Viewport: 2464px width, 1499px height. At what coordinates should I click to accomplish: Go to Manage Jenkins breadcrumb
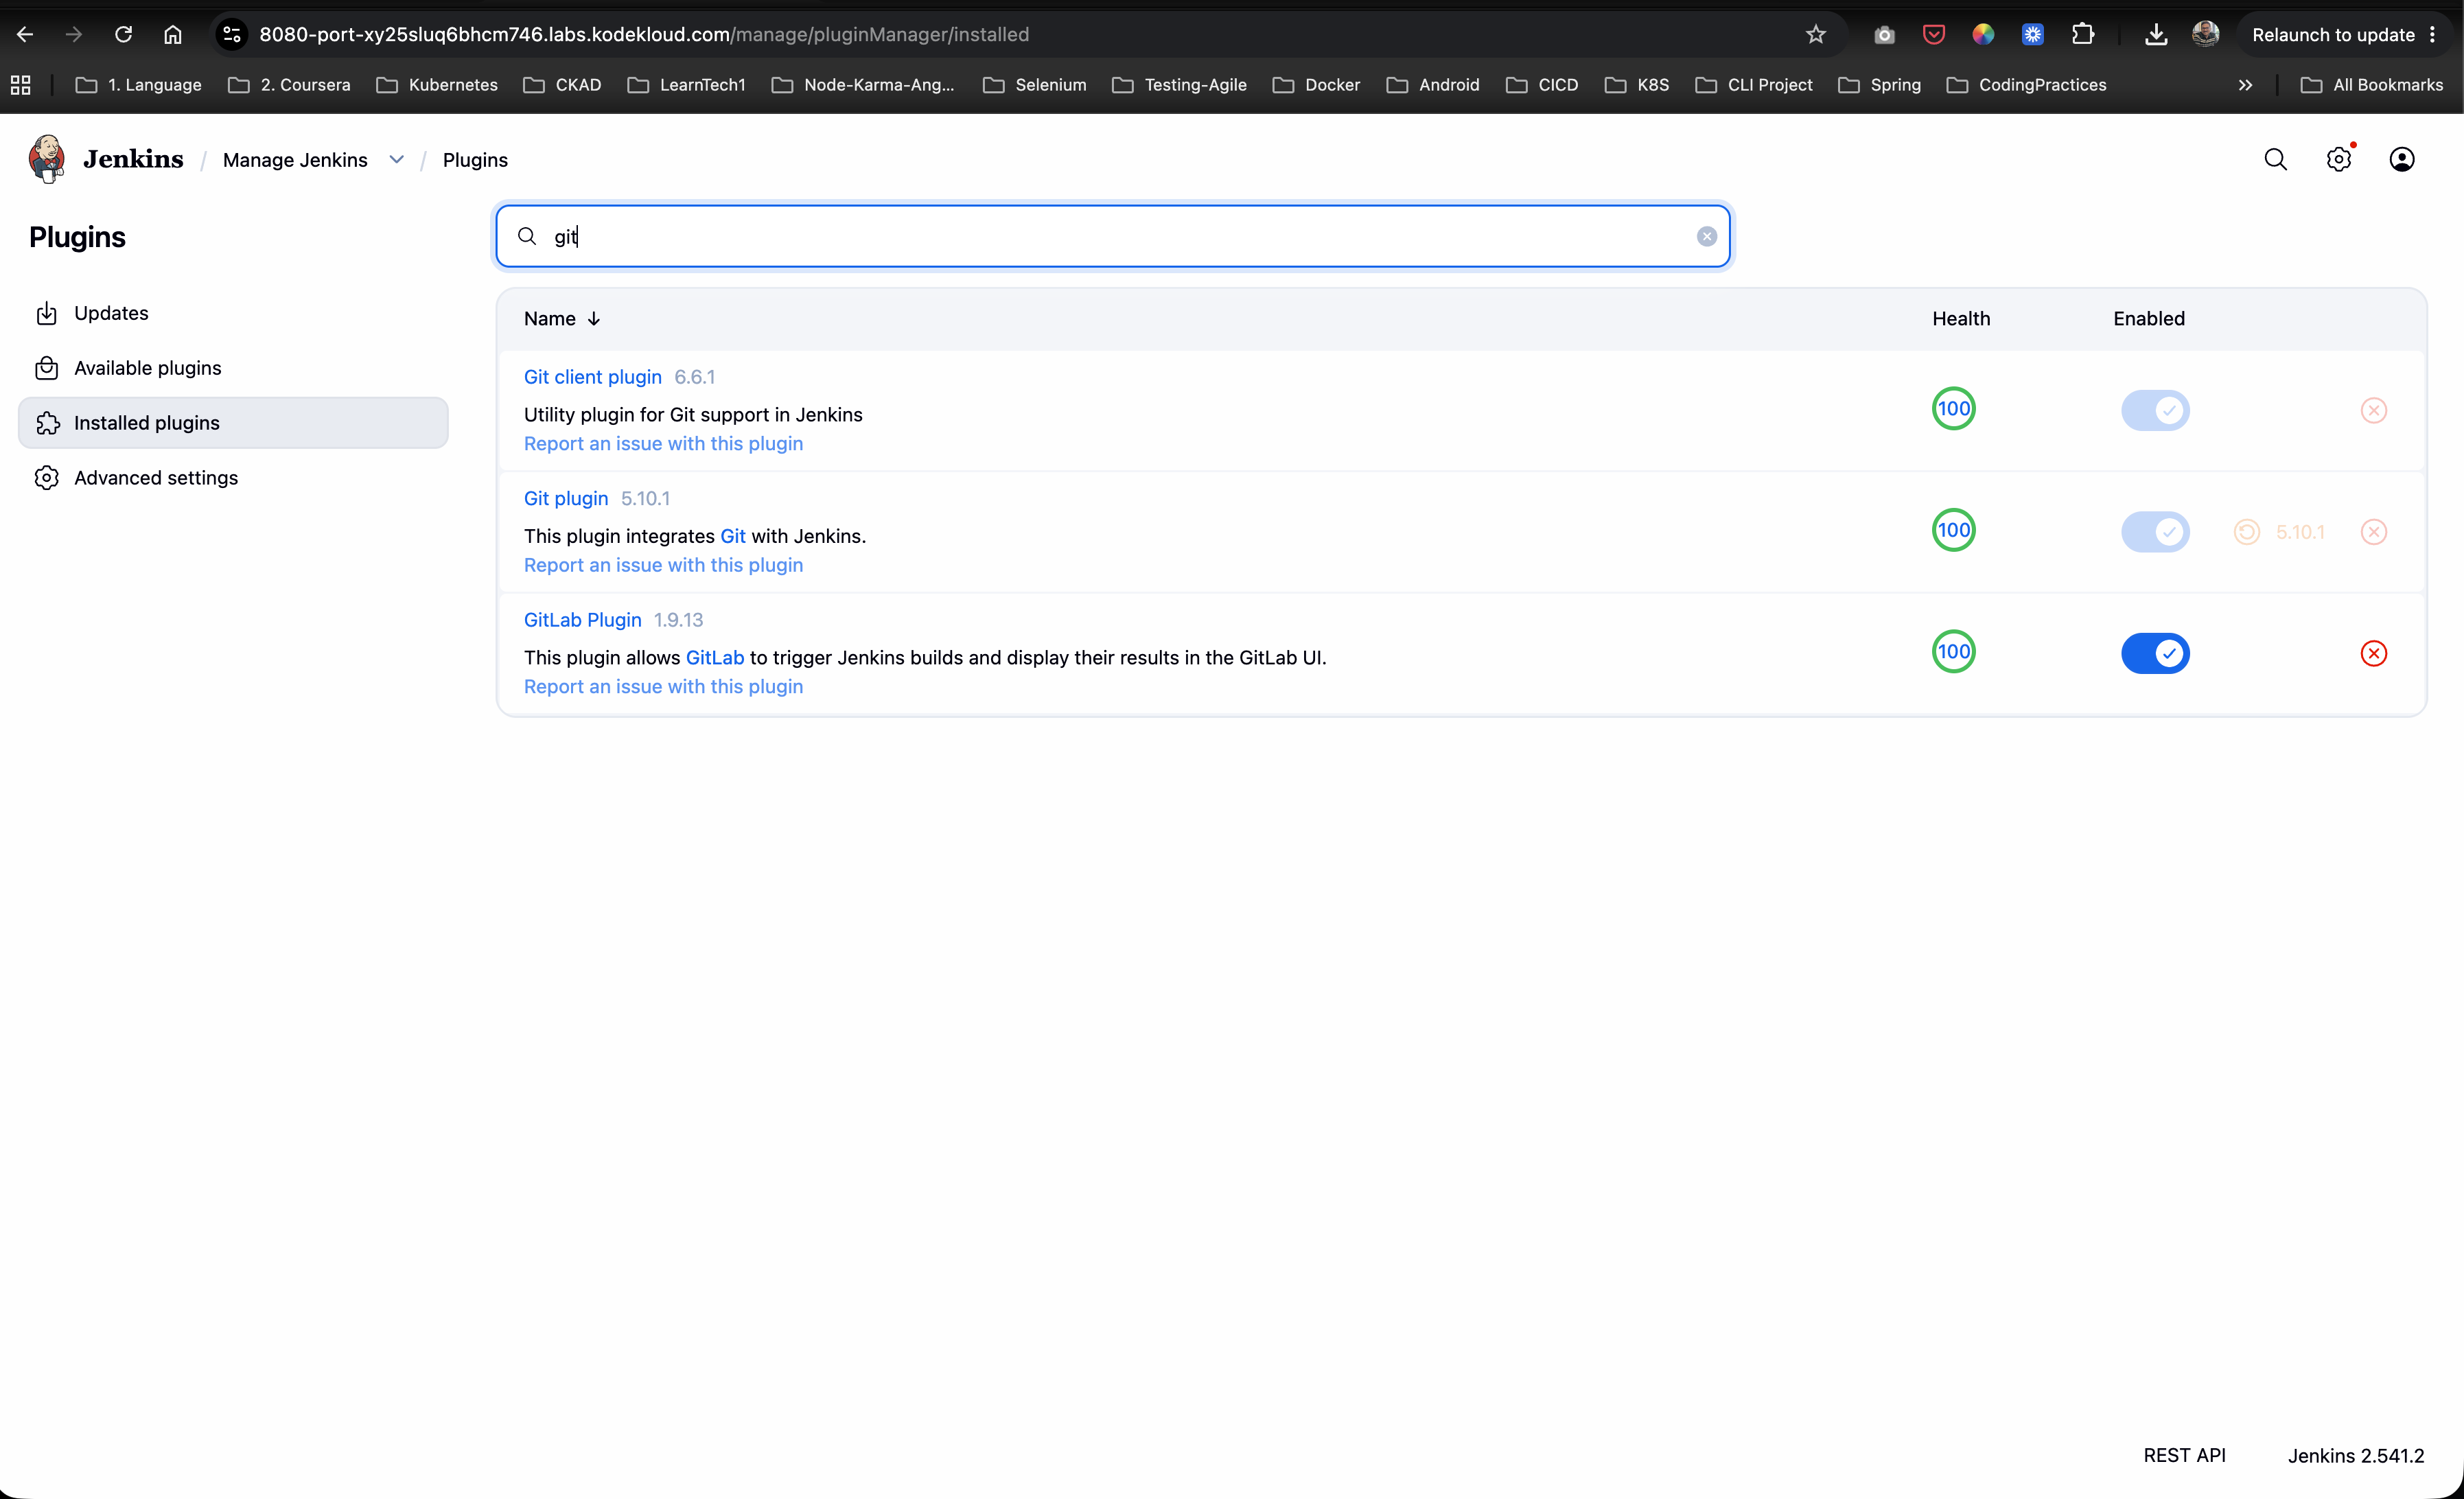[x=295, y=160]
